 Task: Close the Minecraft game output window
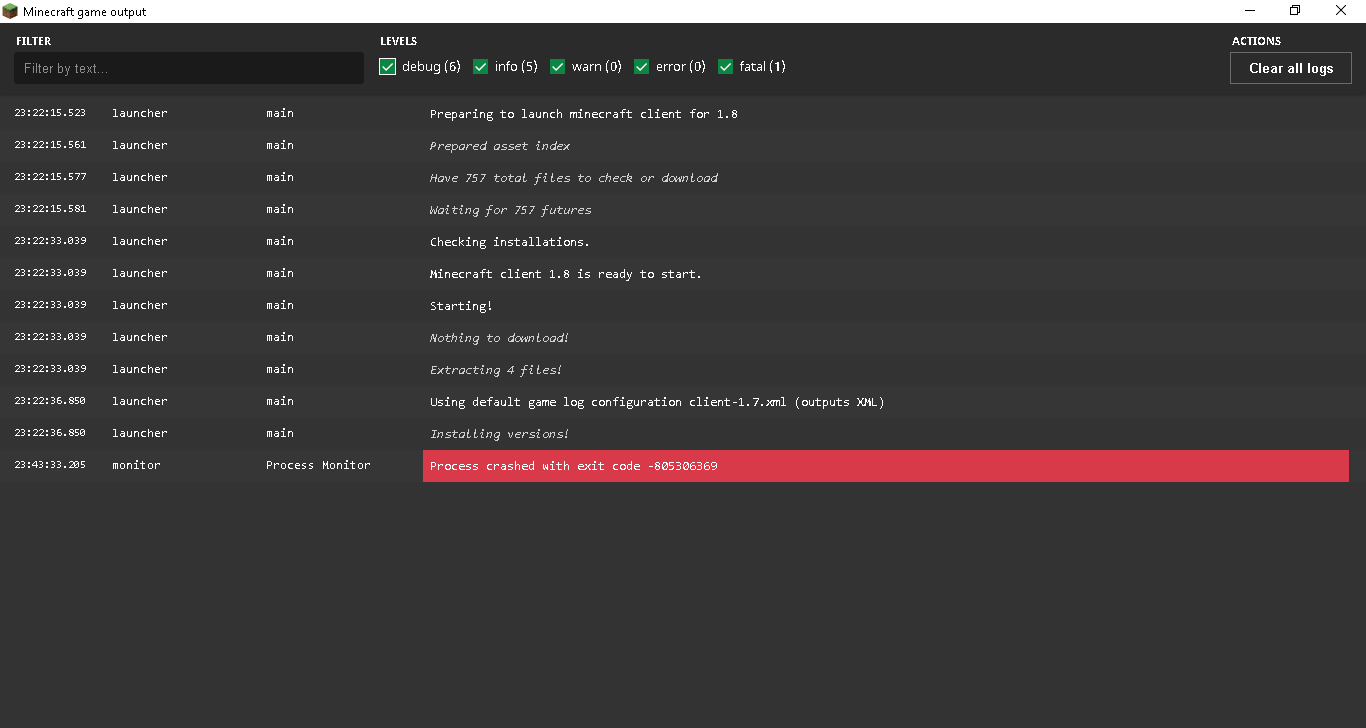coord(1341,11)
